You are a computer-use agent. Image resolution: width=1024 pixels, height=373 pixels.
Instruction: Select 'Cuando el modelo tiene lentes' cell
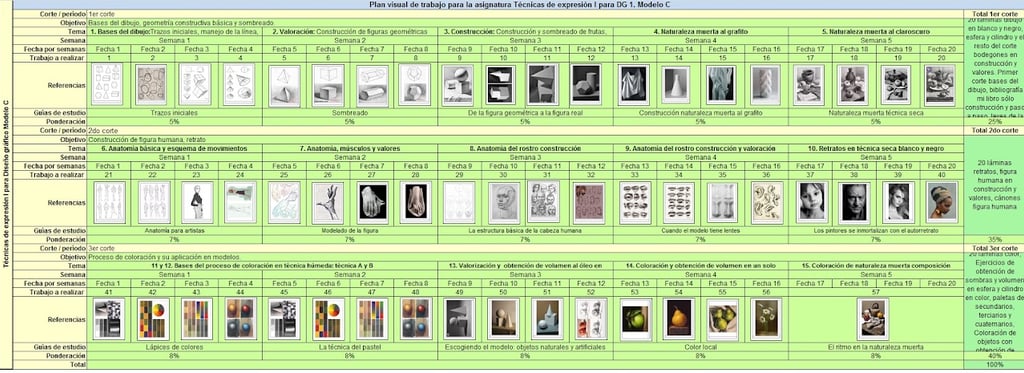701,231
